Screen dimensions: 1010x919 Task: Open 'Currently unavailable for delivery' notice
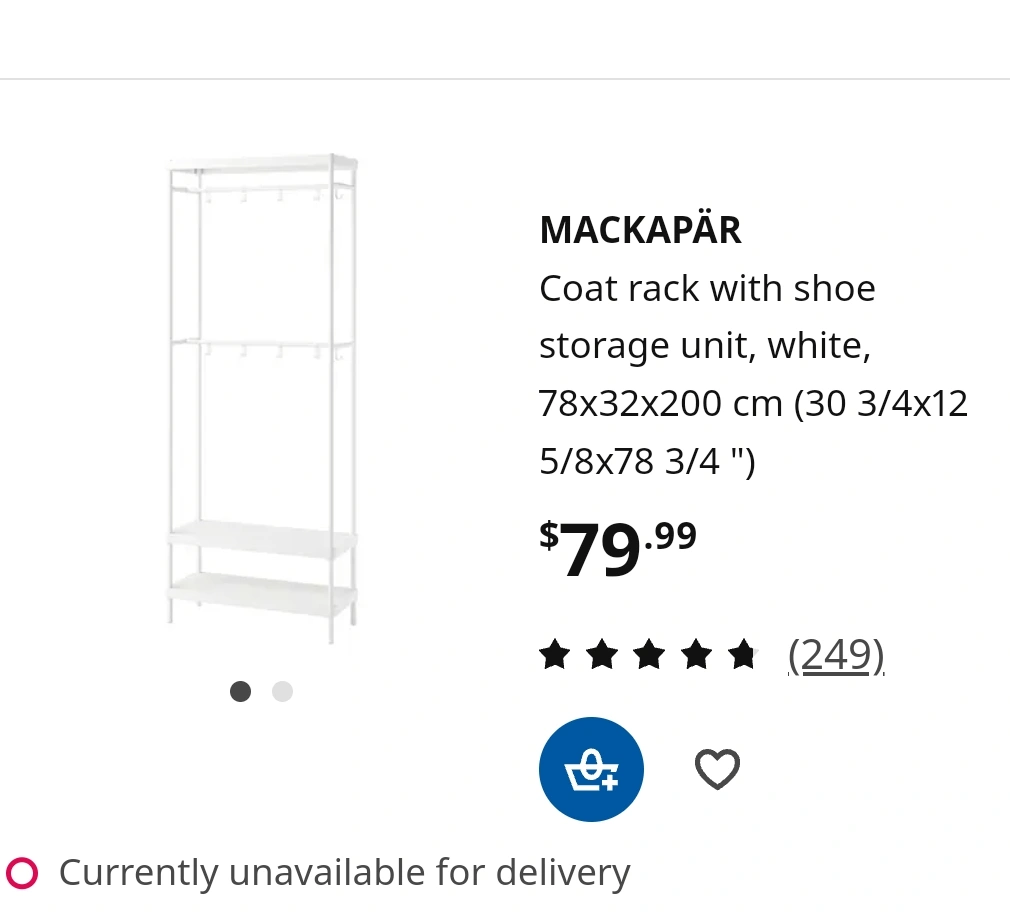click(x=345, y=873)
